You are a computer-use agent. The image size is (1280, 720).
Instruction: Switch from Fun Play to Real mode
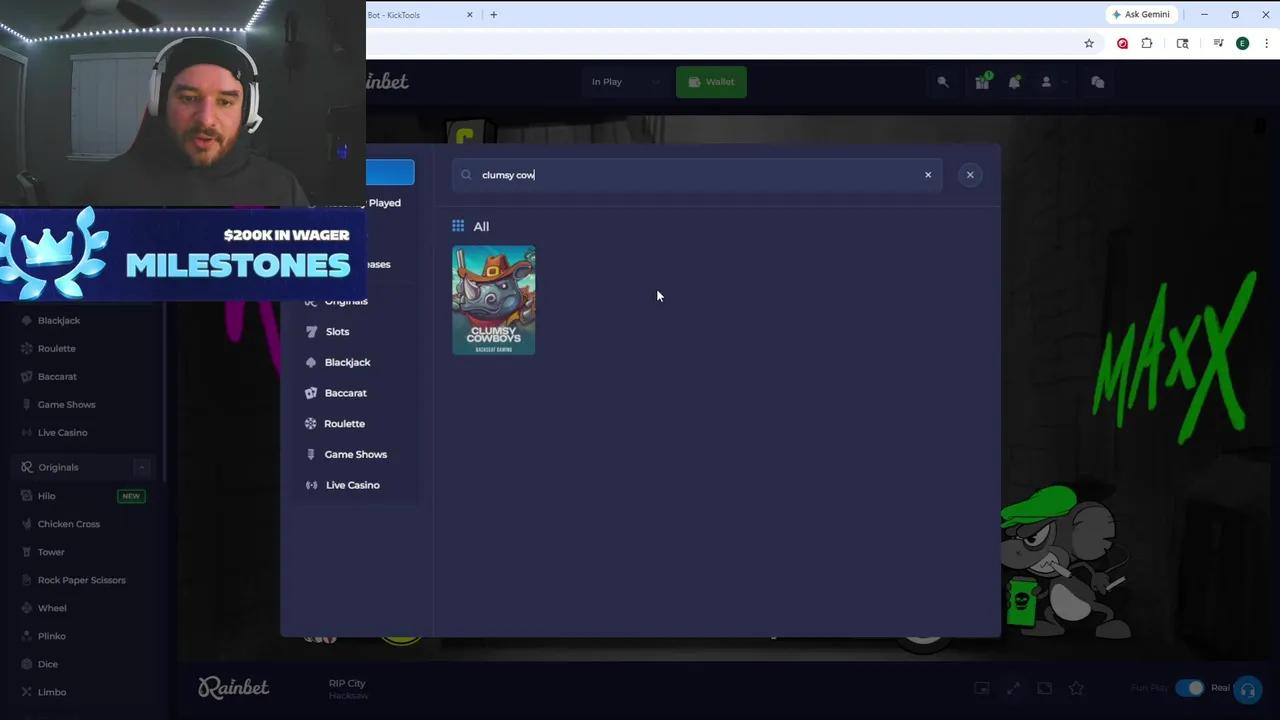(1193, 687)
